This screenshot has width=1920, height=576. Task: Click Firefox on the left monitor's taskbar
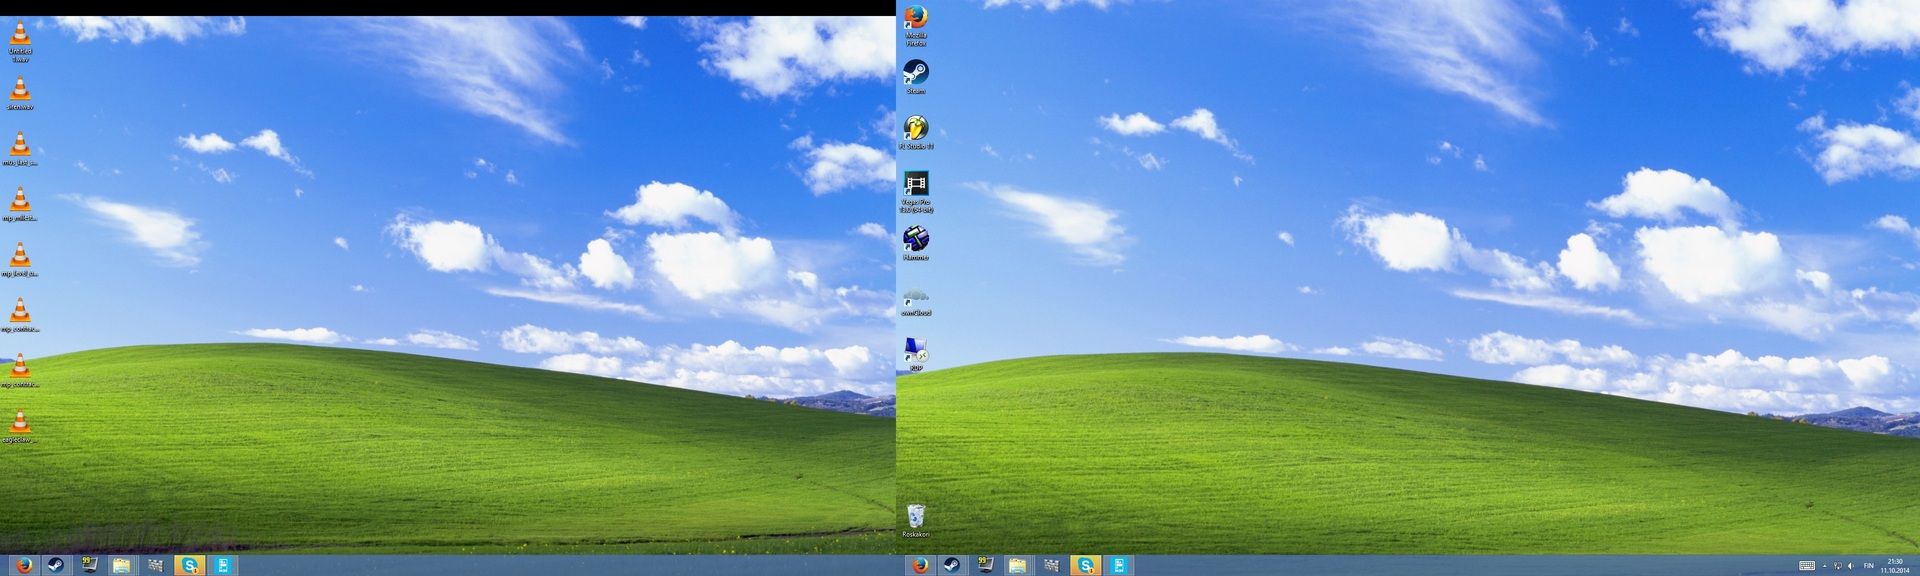pos(24,565)
